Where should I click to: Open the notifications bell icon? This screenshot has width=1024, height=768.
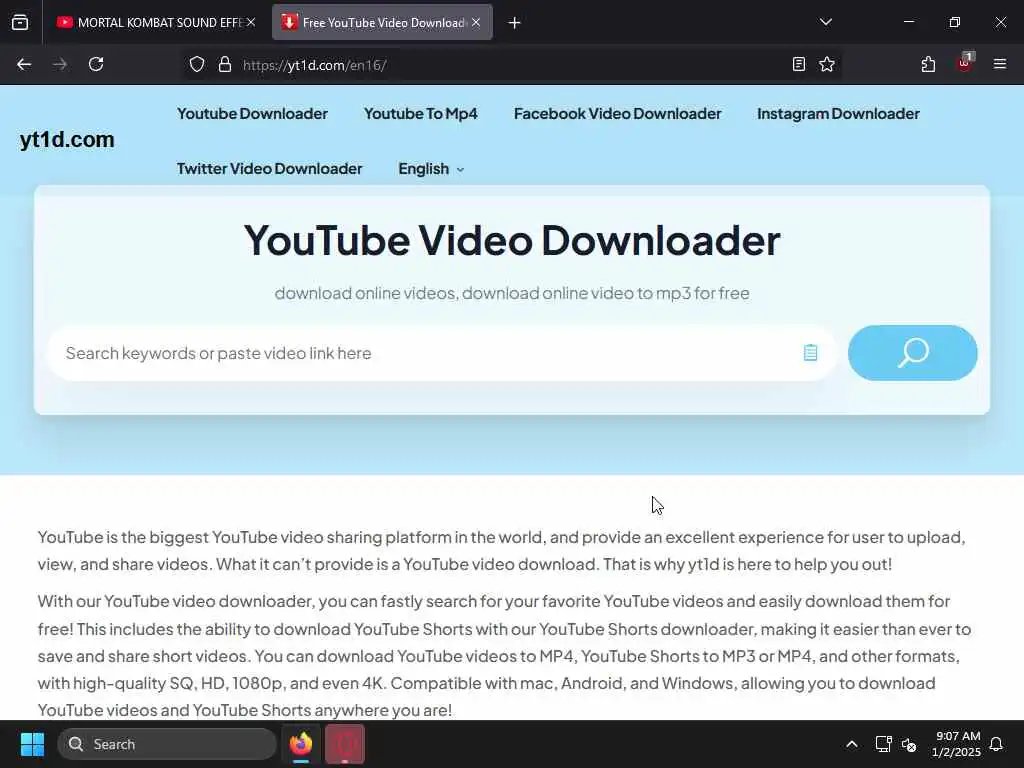click(x=997, y=744)
